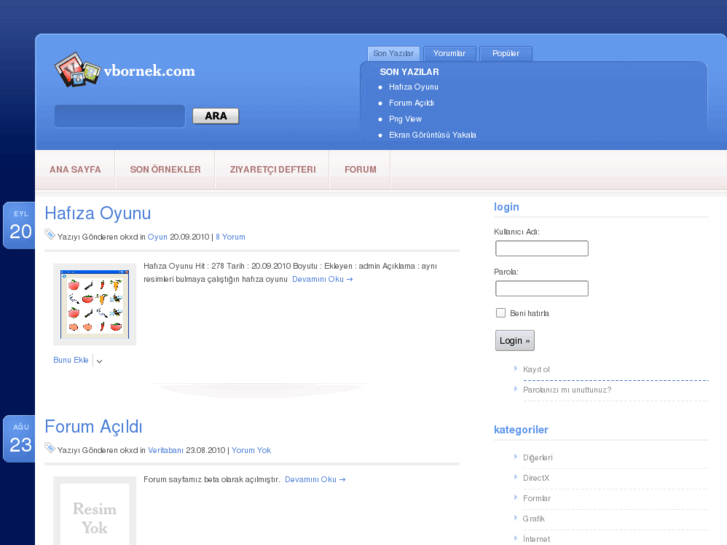The image size is (727, 545).
Task: Click arrow icon beside Kayıt ol
Action: pos(516,368)
